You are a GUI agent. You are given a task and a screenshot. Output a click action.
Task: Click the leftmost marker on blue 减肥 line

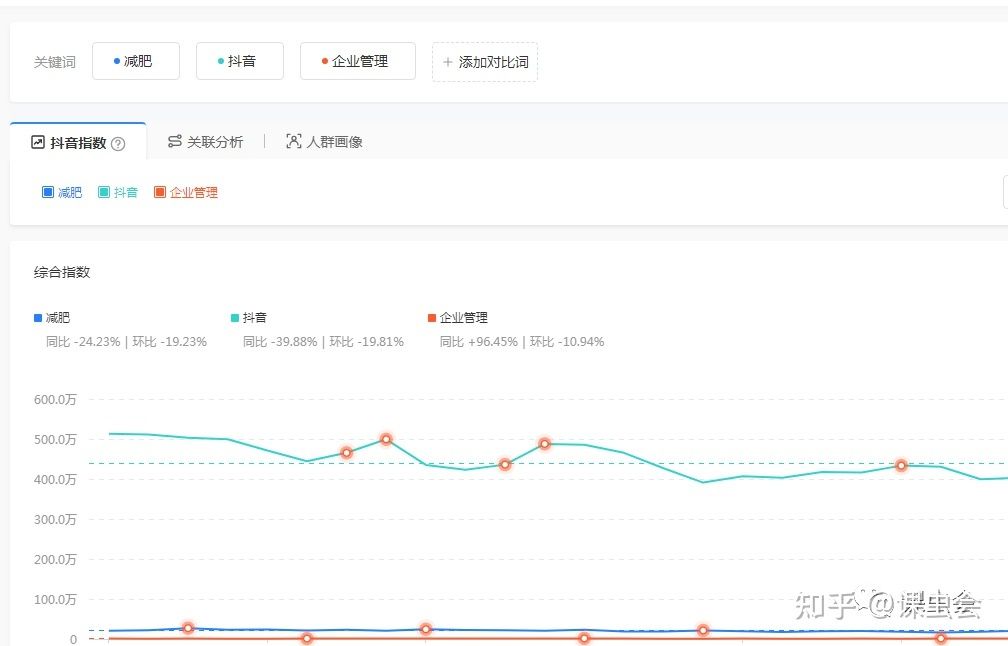188,628
